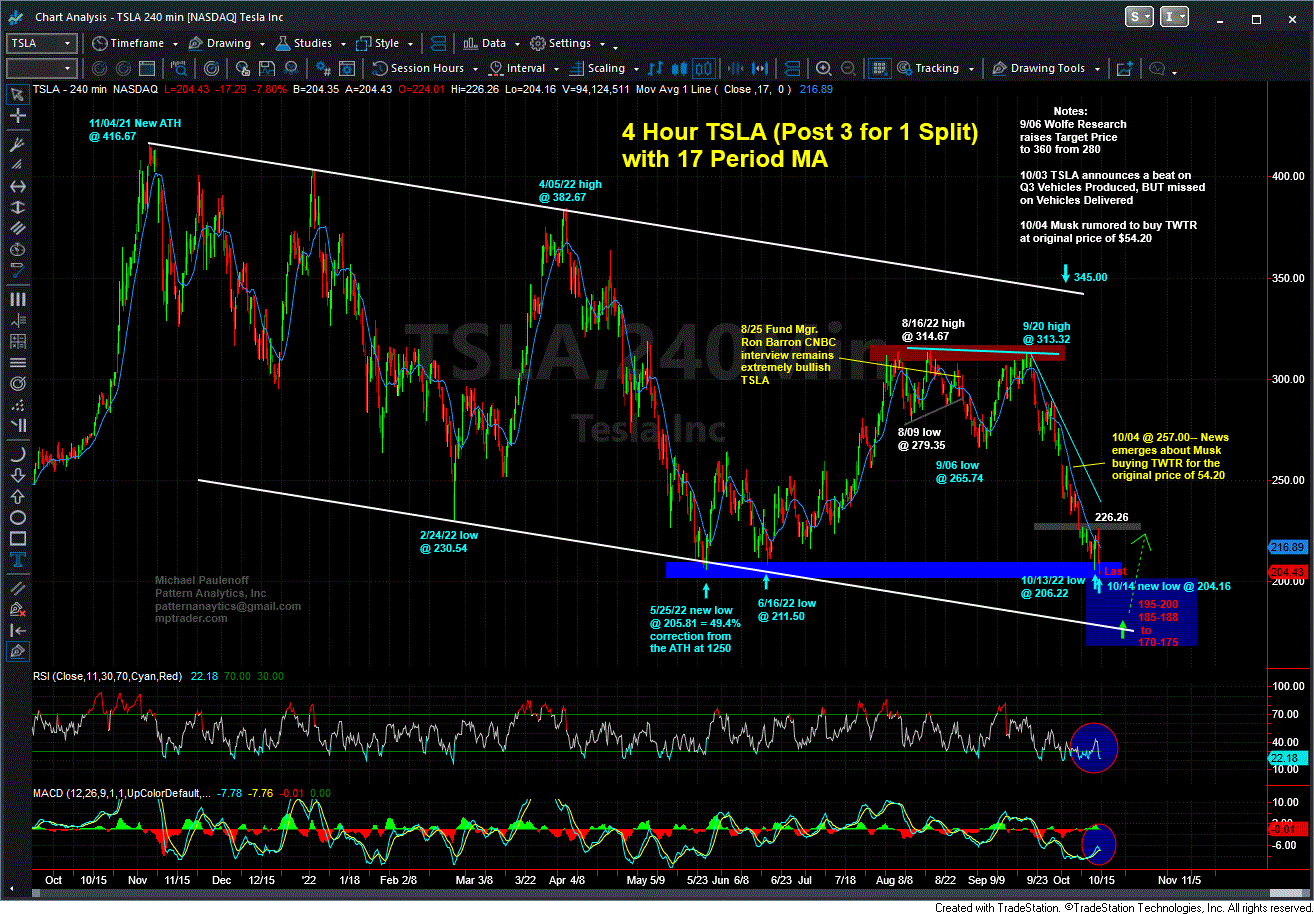The height and width of the screenshot is (914, 1314).
Task: Select the pointer arrow tool in left toolbar
Action: point(17,96)
